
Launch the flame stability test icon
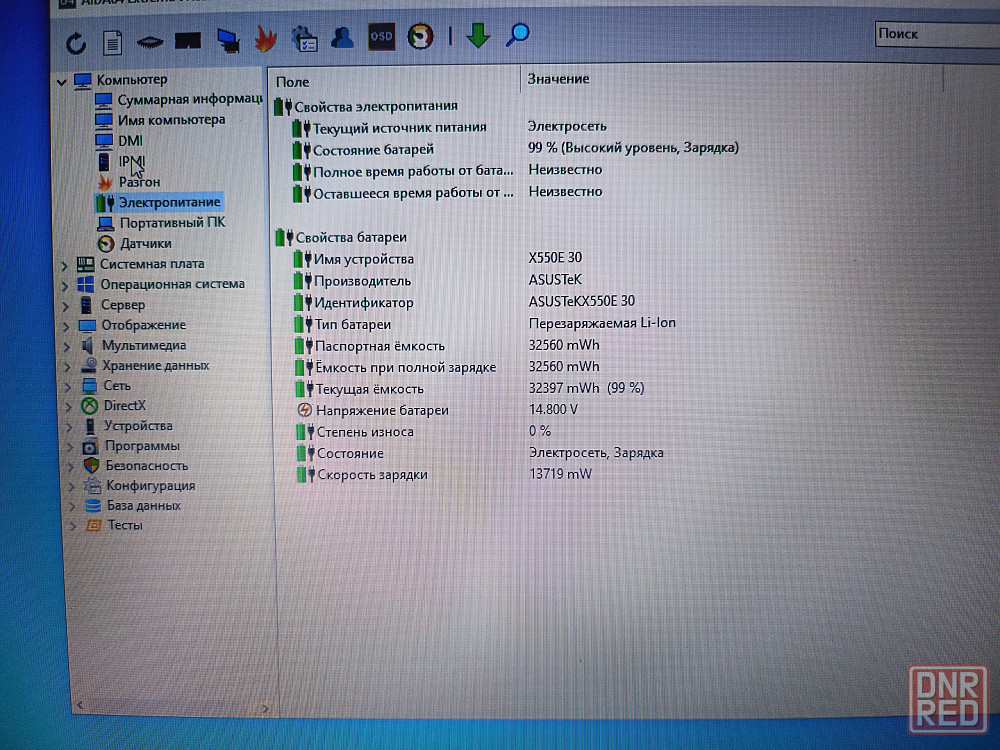point(265,39)
